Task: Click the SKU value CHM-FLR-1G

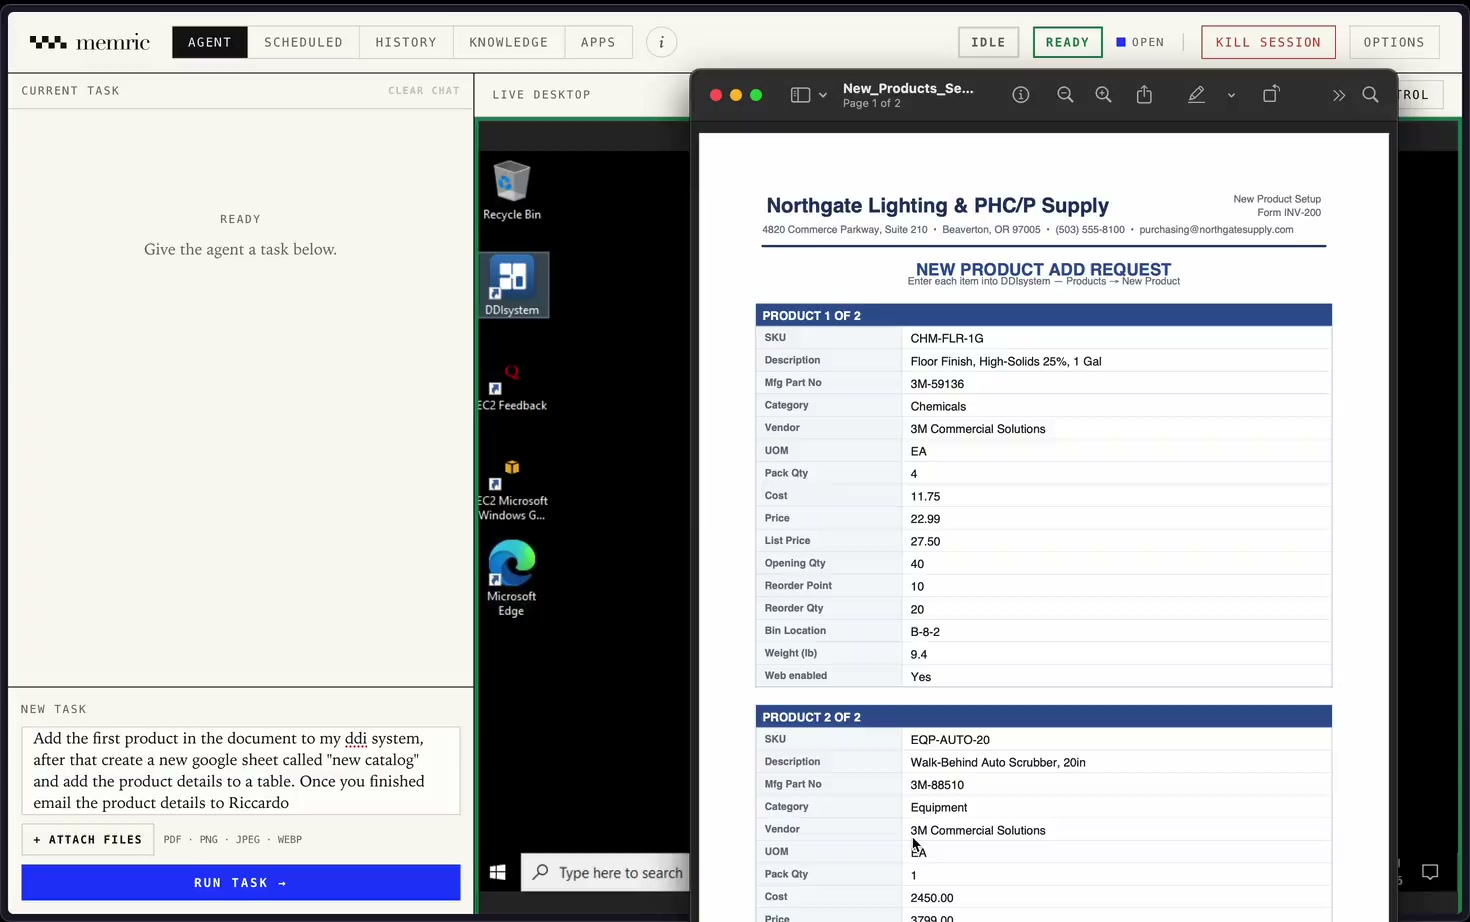Action: tap(947, 338)
